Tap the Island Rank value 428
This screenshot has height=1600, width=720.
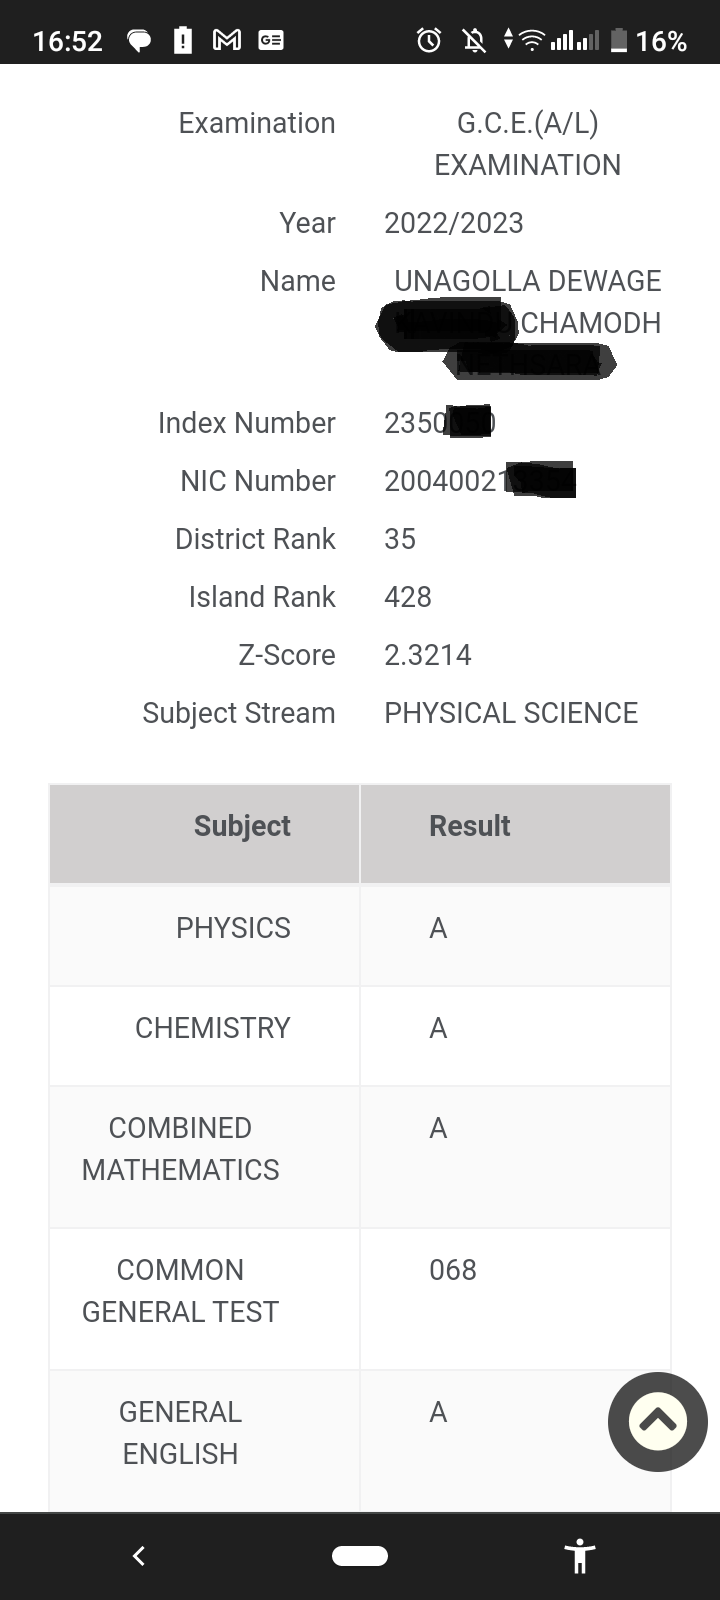tap(408, 597)
